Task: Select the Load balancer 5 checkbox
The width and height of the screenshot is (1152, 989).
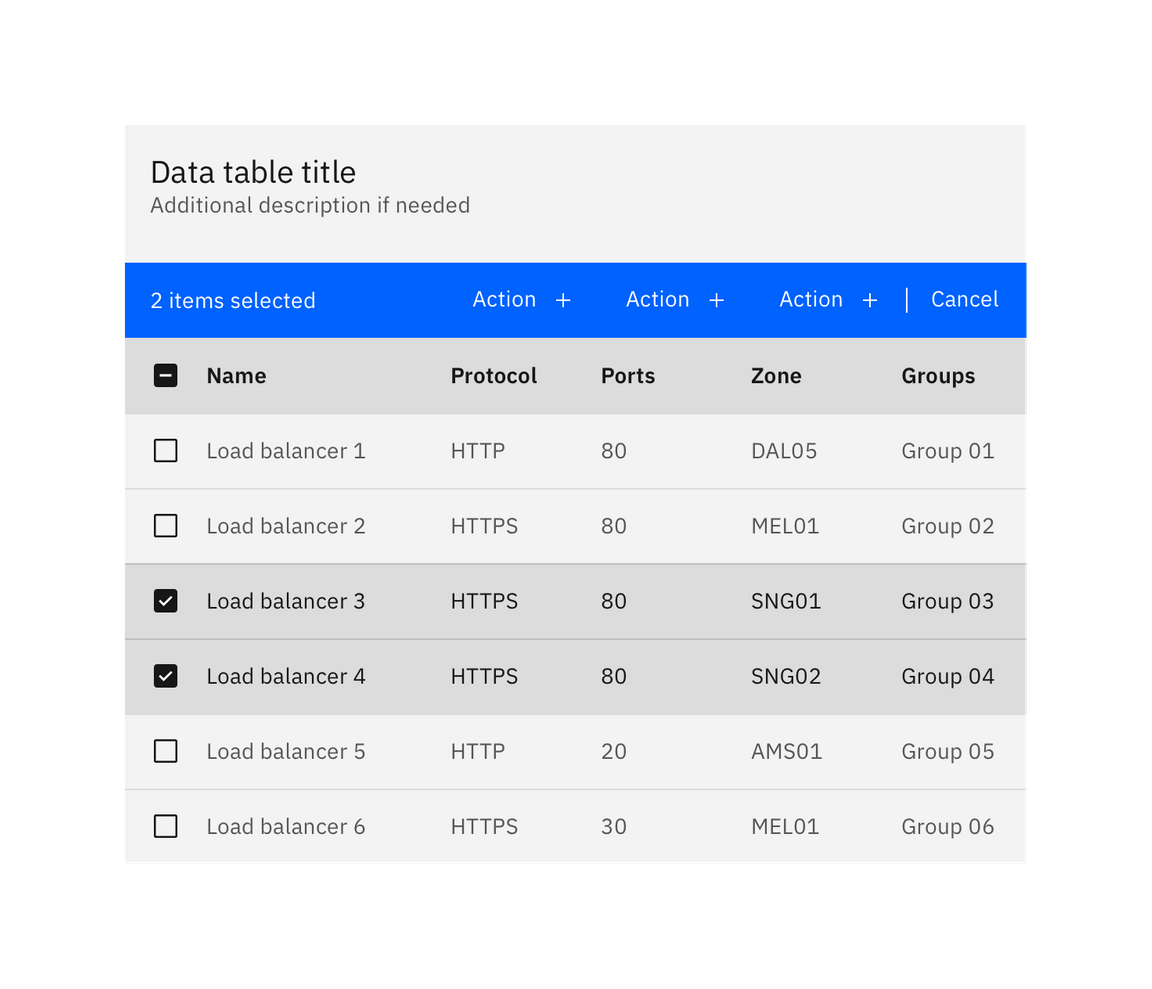Action: pos(165,751)
